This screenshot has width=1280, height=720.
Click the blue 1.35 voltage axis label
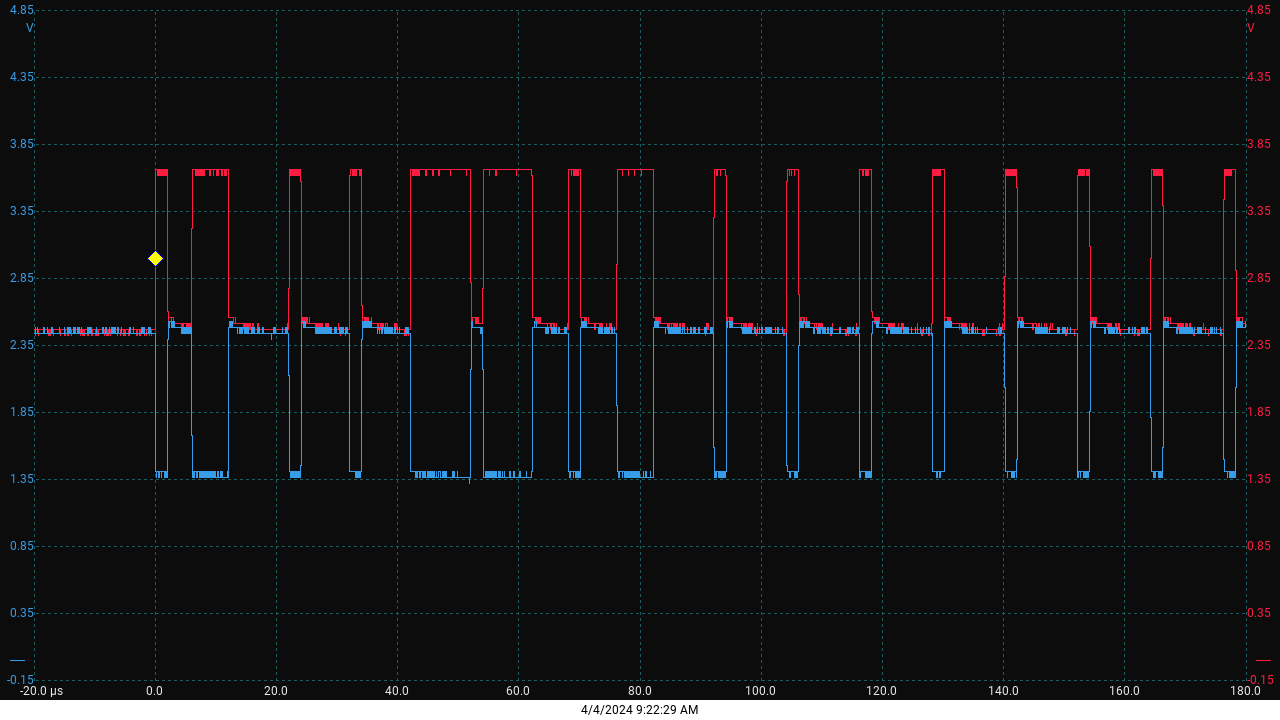[21, 479]
